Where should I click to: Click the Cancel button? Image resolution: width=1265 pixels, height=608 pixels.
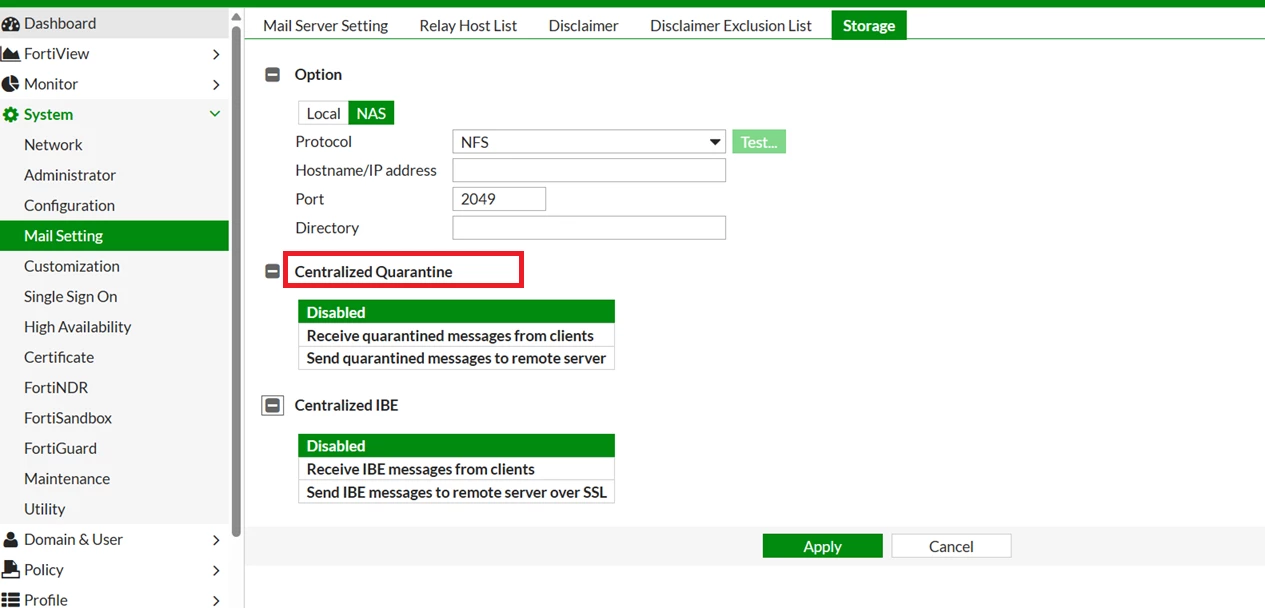(951, 546)
